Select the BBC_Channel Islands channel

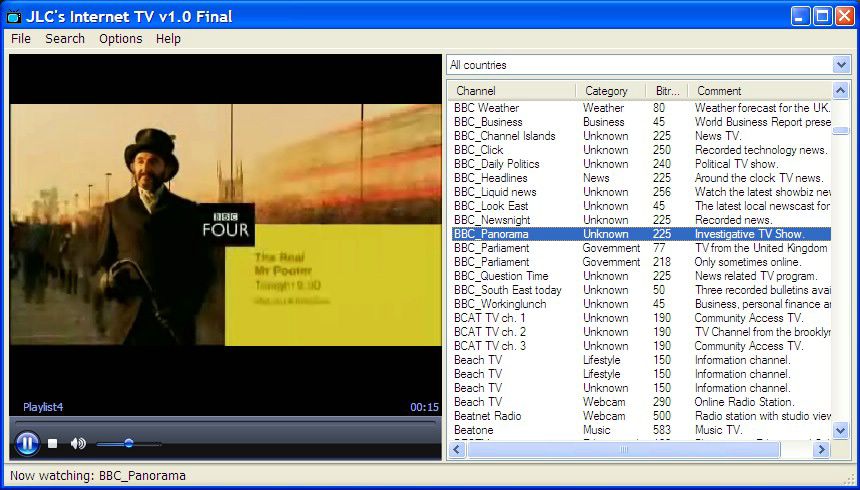click(x=641, y=136)
